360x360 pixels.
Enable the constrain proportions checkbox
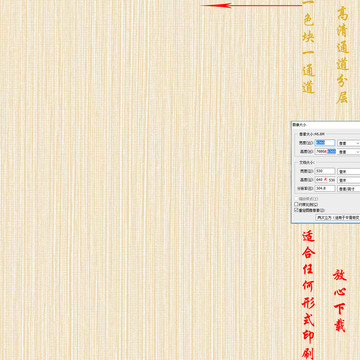pos(296,204)
